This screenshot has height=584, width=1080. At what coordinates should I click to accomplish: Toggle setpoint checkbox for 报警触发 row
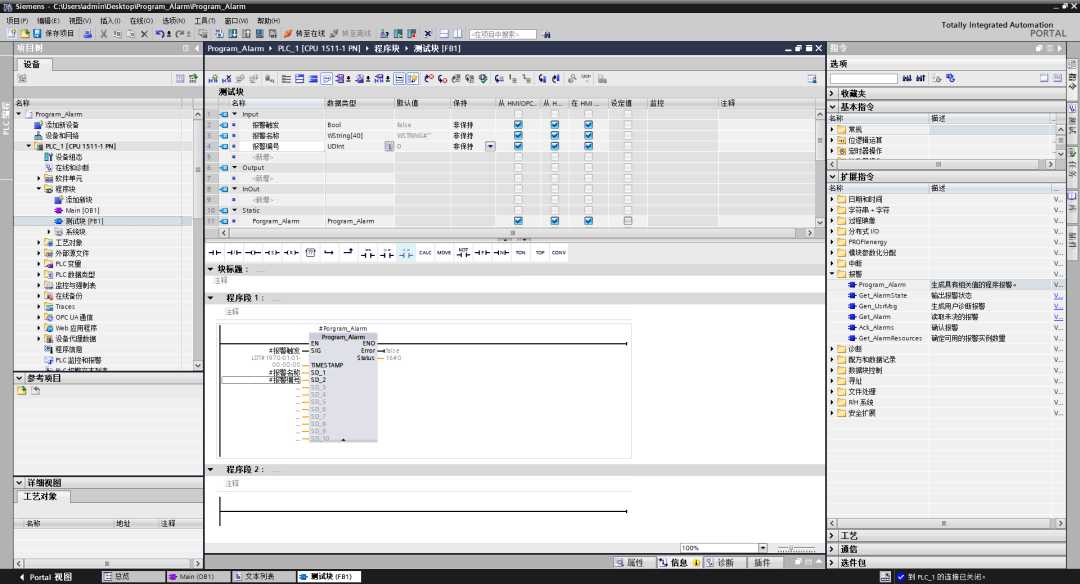[627, 125]
